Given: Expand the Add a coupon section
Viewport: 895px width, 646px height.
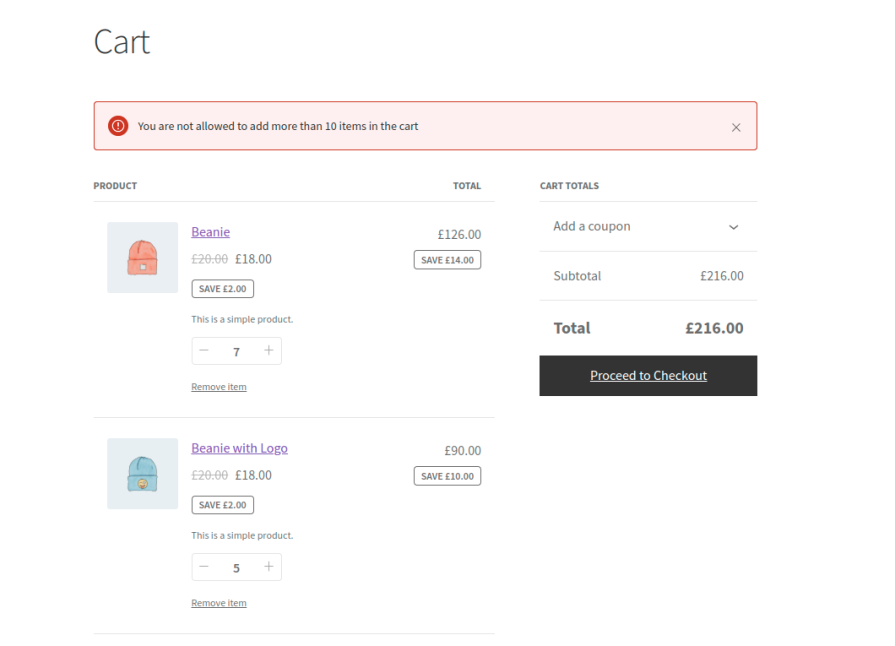Looking at the screenshot, I should click(x=592, y=227).
